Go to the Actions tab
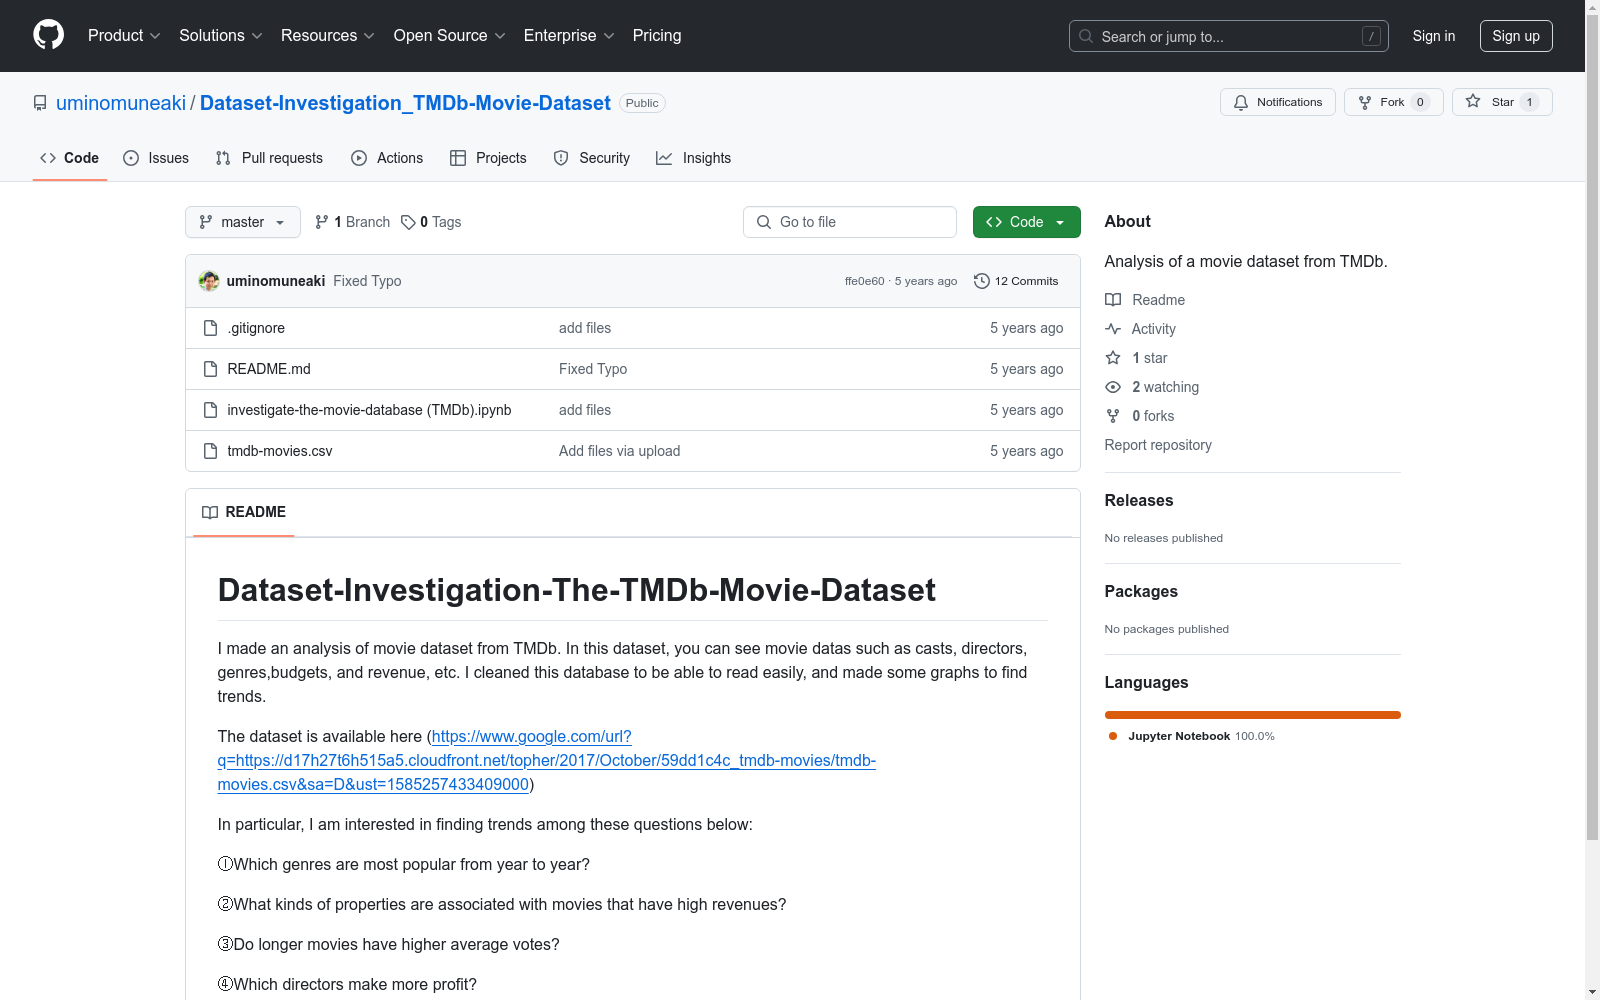Image resolution: width=1600 pixels, height=1000 pixels. (x=387, y=158)
